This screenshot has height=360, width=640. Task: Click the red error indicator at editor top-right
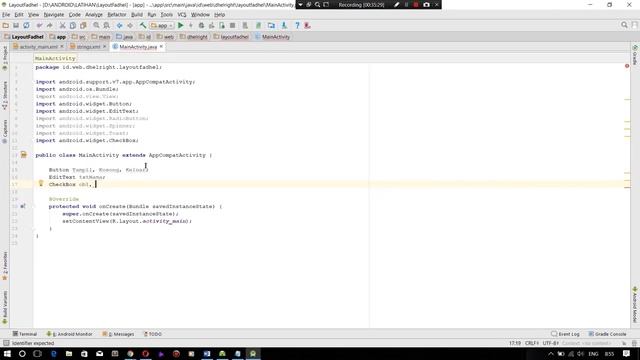pyautogui.click(x=627, y=66)
